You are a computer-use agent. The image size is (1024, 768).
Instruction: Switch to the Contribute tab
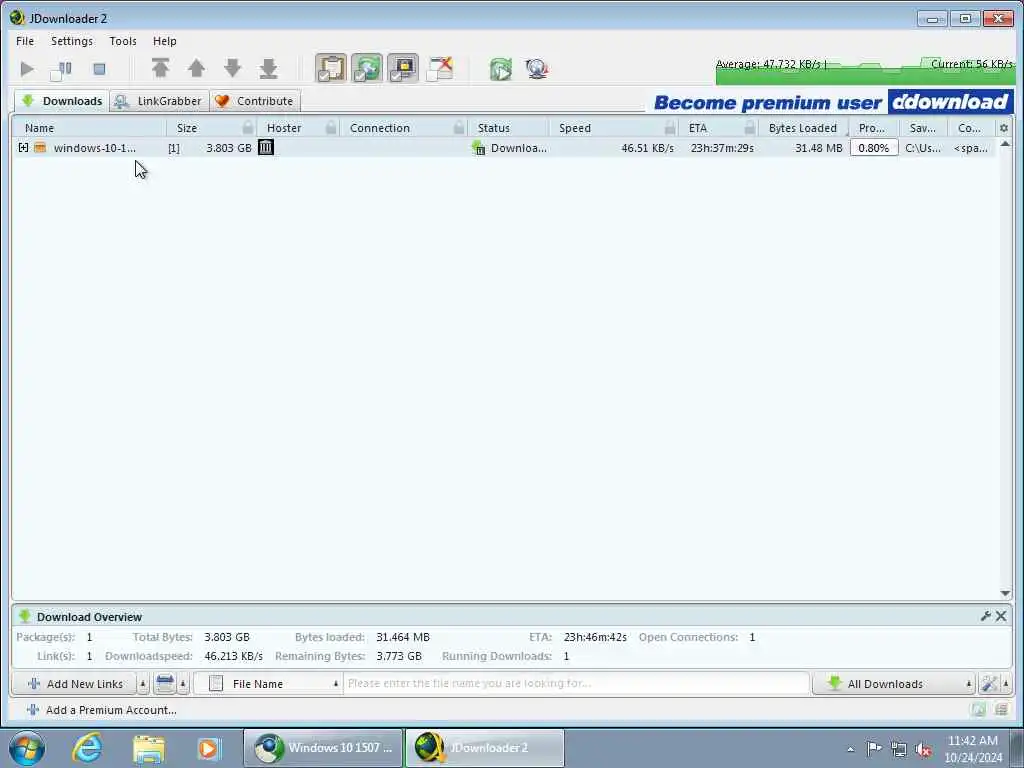click(255, 101)
